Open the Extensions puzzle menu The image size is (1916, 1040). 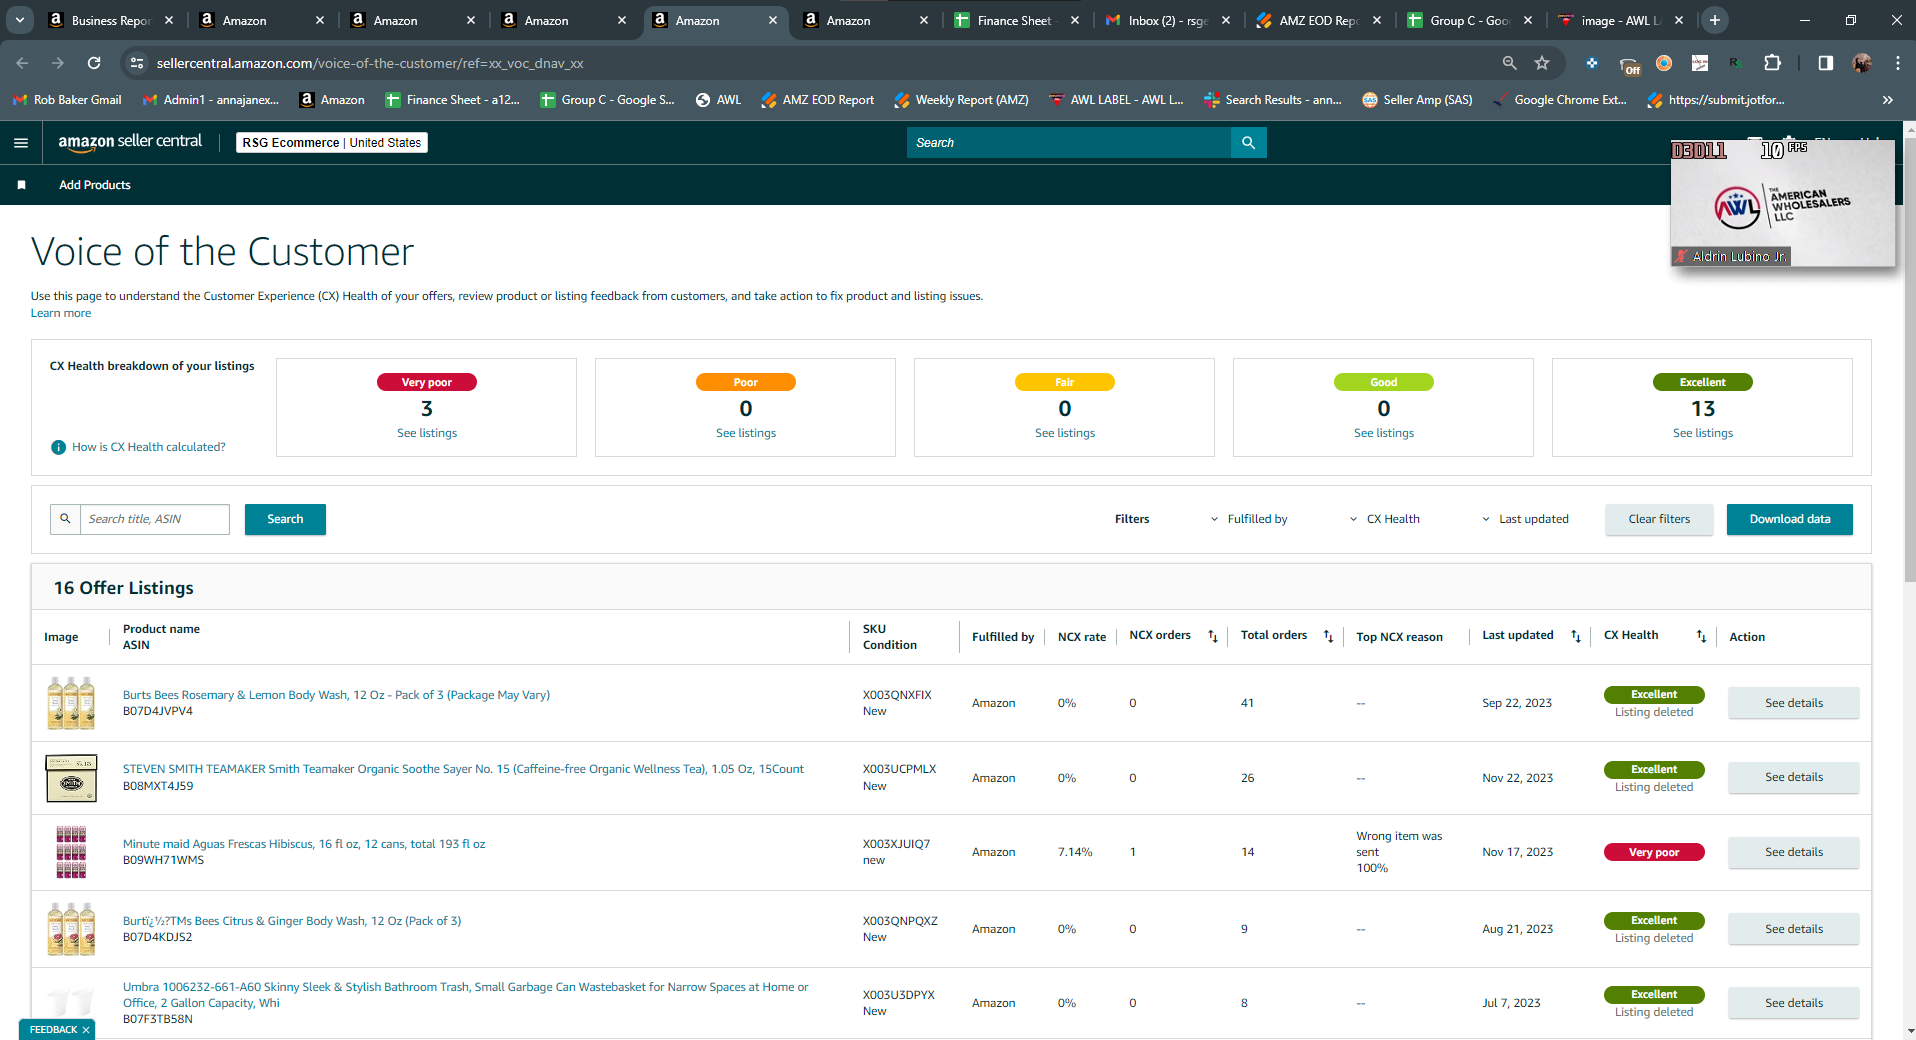(1772, 63)
